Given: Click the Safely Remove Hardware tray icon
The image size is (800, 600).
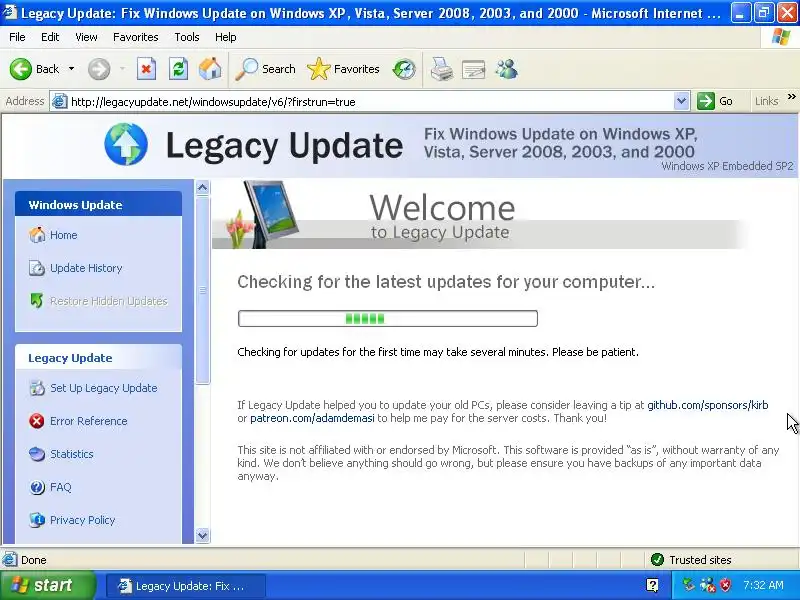Looking at the screenshot, I should [689, 585].
